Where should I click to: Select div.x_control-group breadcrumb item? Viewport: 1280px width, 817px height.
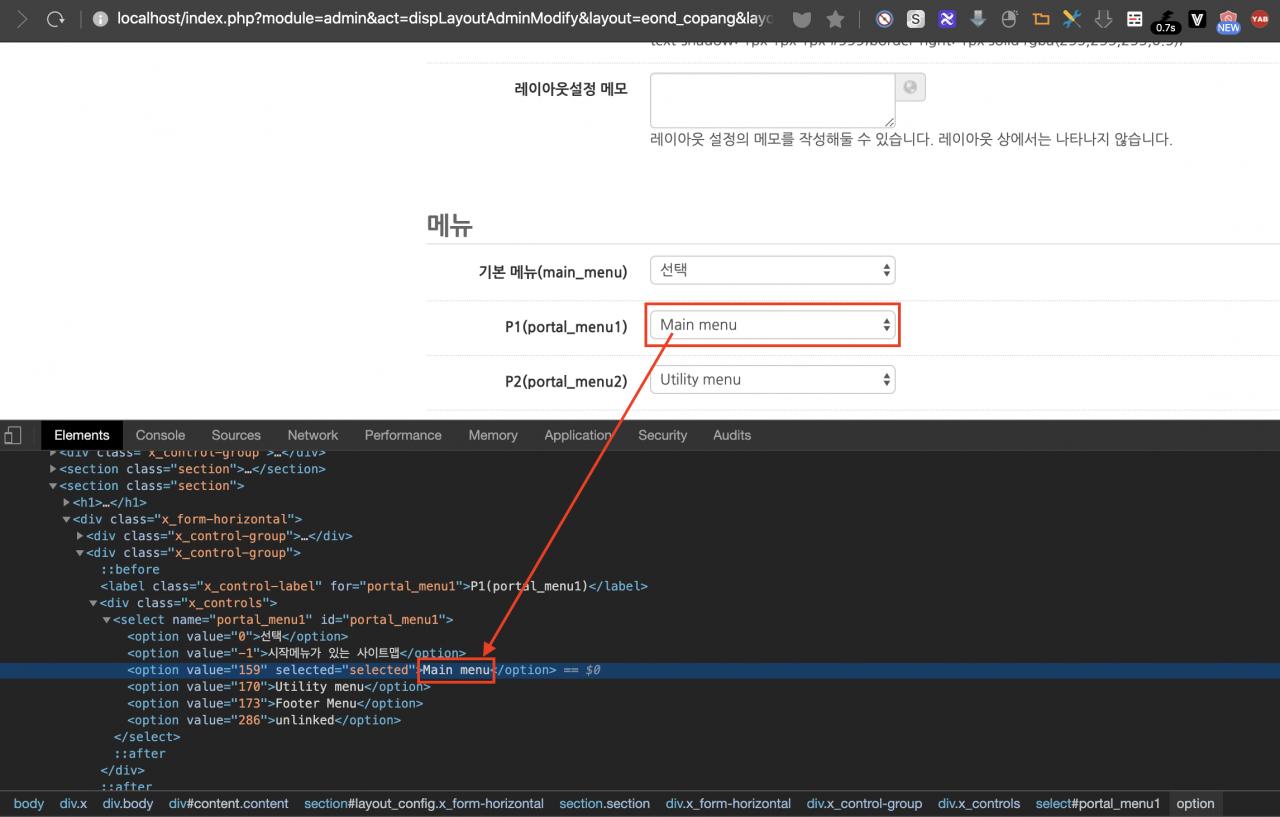coord(864,803)
